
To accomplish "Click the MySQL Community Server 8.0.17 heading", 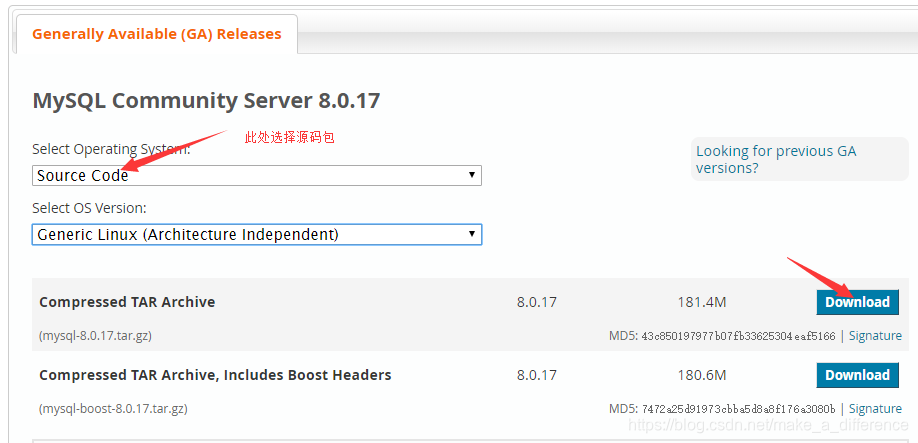I will pos(206,101).
